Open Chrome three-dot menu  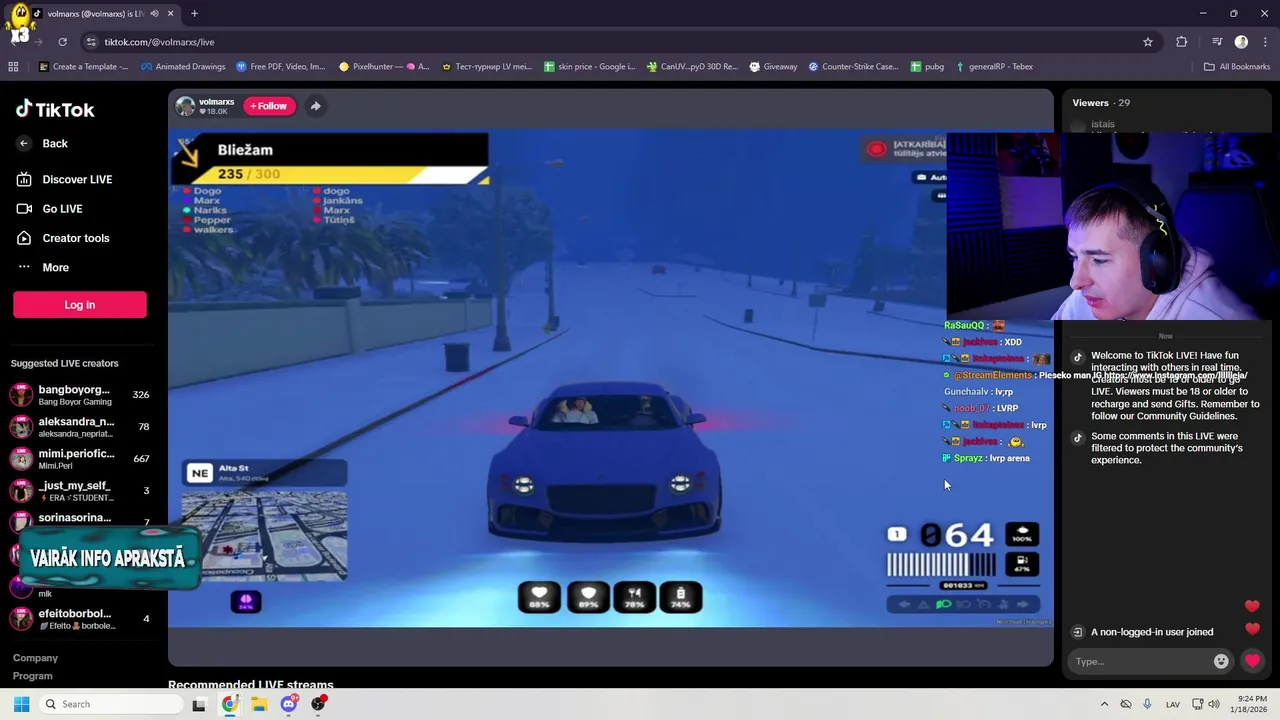[x=1264, y=42]
